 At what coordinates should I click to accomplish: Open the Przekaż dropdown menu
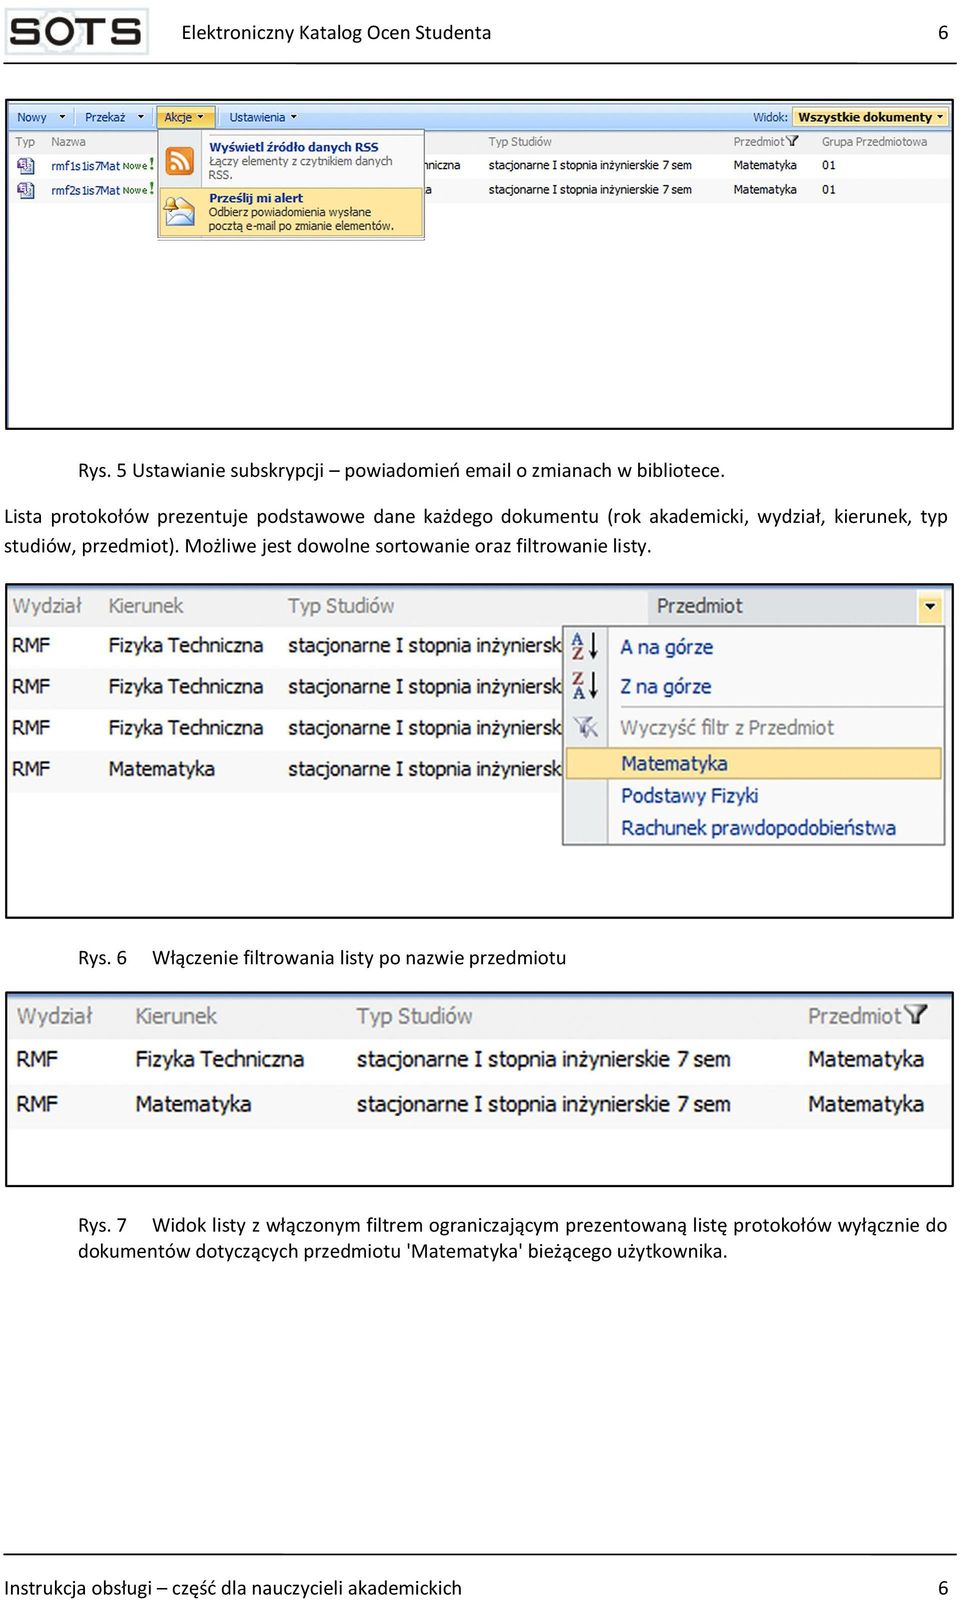coord(114,117)
